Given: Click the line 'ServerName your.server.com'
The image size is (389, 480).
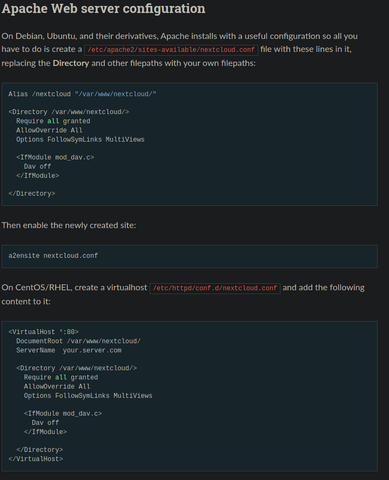Looking at the screenshot, I should point(69,350).
